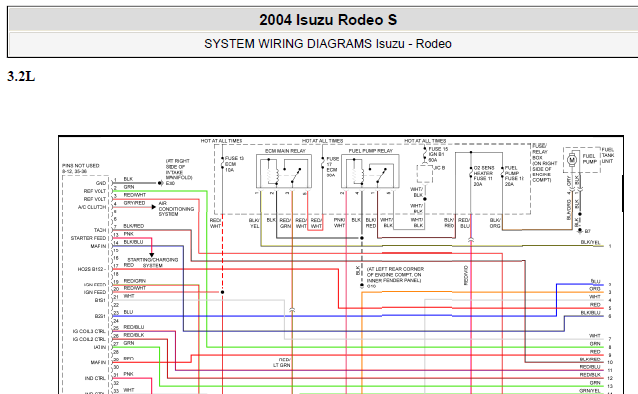Click the "RED/BLK" wire label at pin 26

tap(134, 335)
